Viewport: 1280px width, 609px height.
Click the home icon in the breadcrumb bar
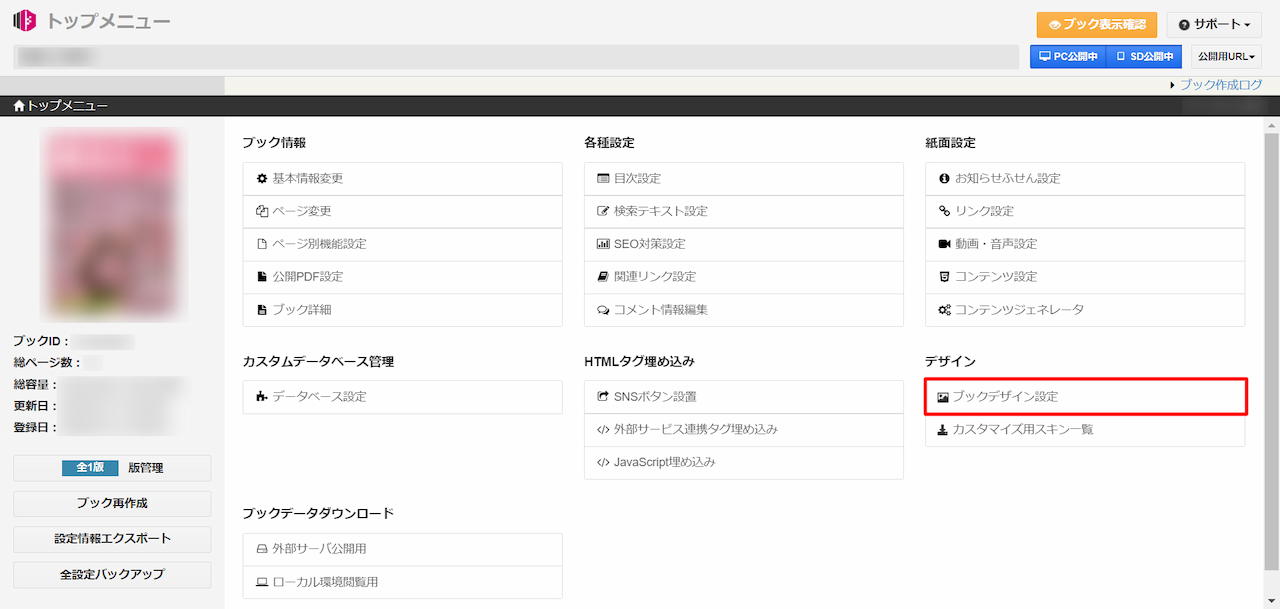(19, 105)
